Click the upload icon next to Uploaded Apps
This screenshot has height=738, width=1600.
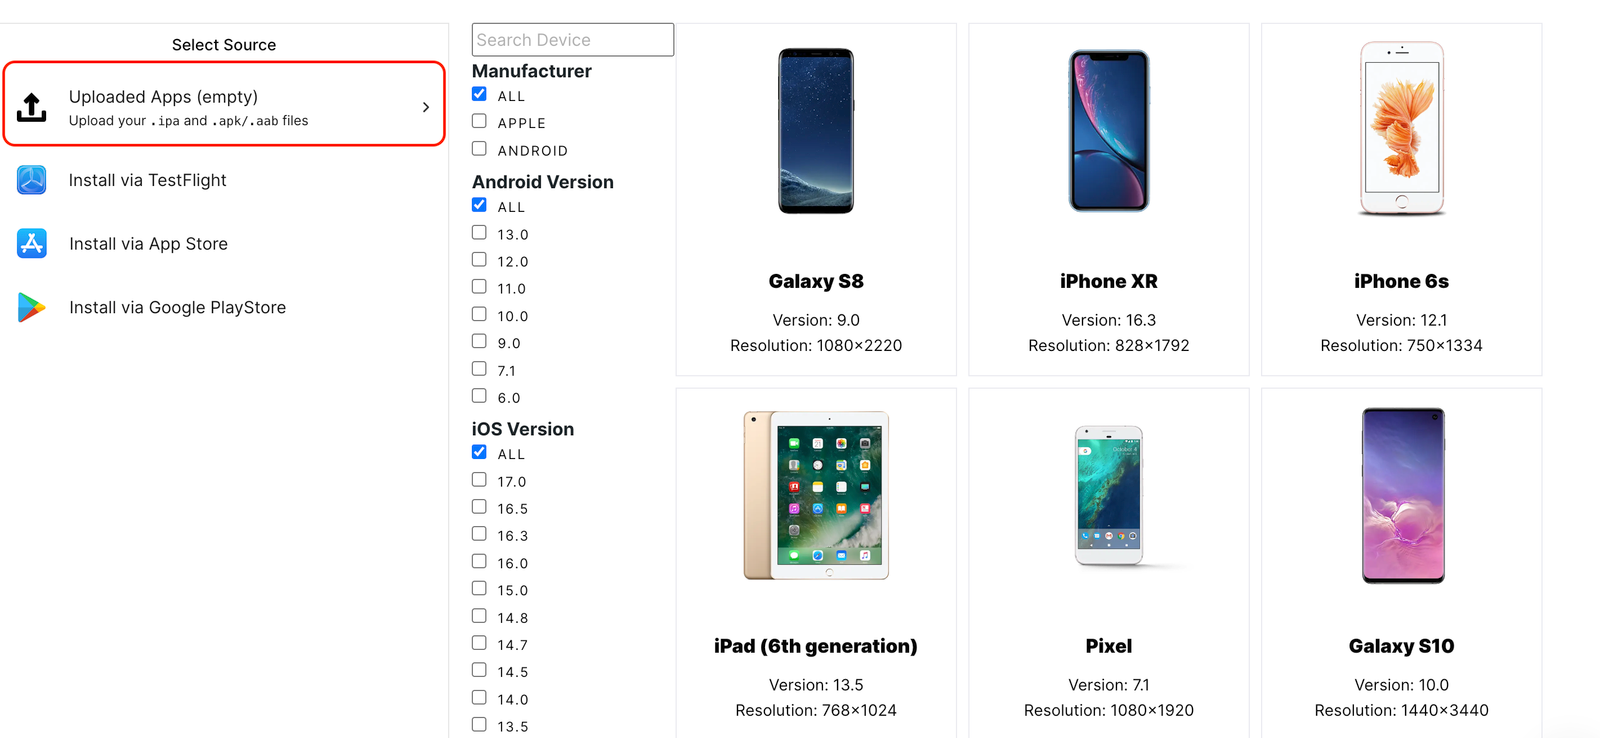[31, 105]
